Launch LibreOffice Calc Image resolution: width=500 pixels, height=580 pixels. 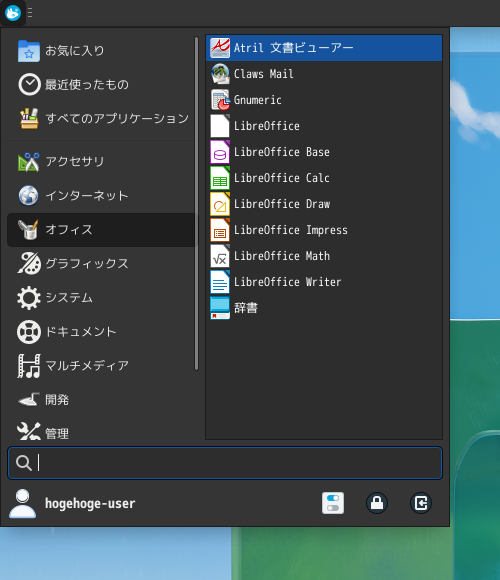pyautogui.click(x=324, y=178)
